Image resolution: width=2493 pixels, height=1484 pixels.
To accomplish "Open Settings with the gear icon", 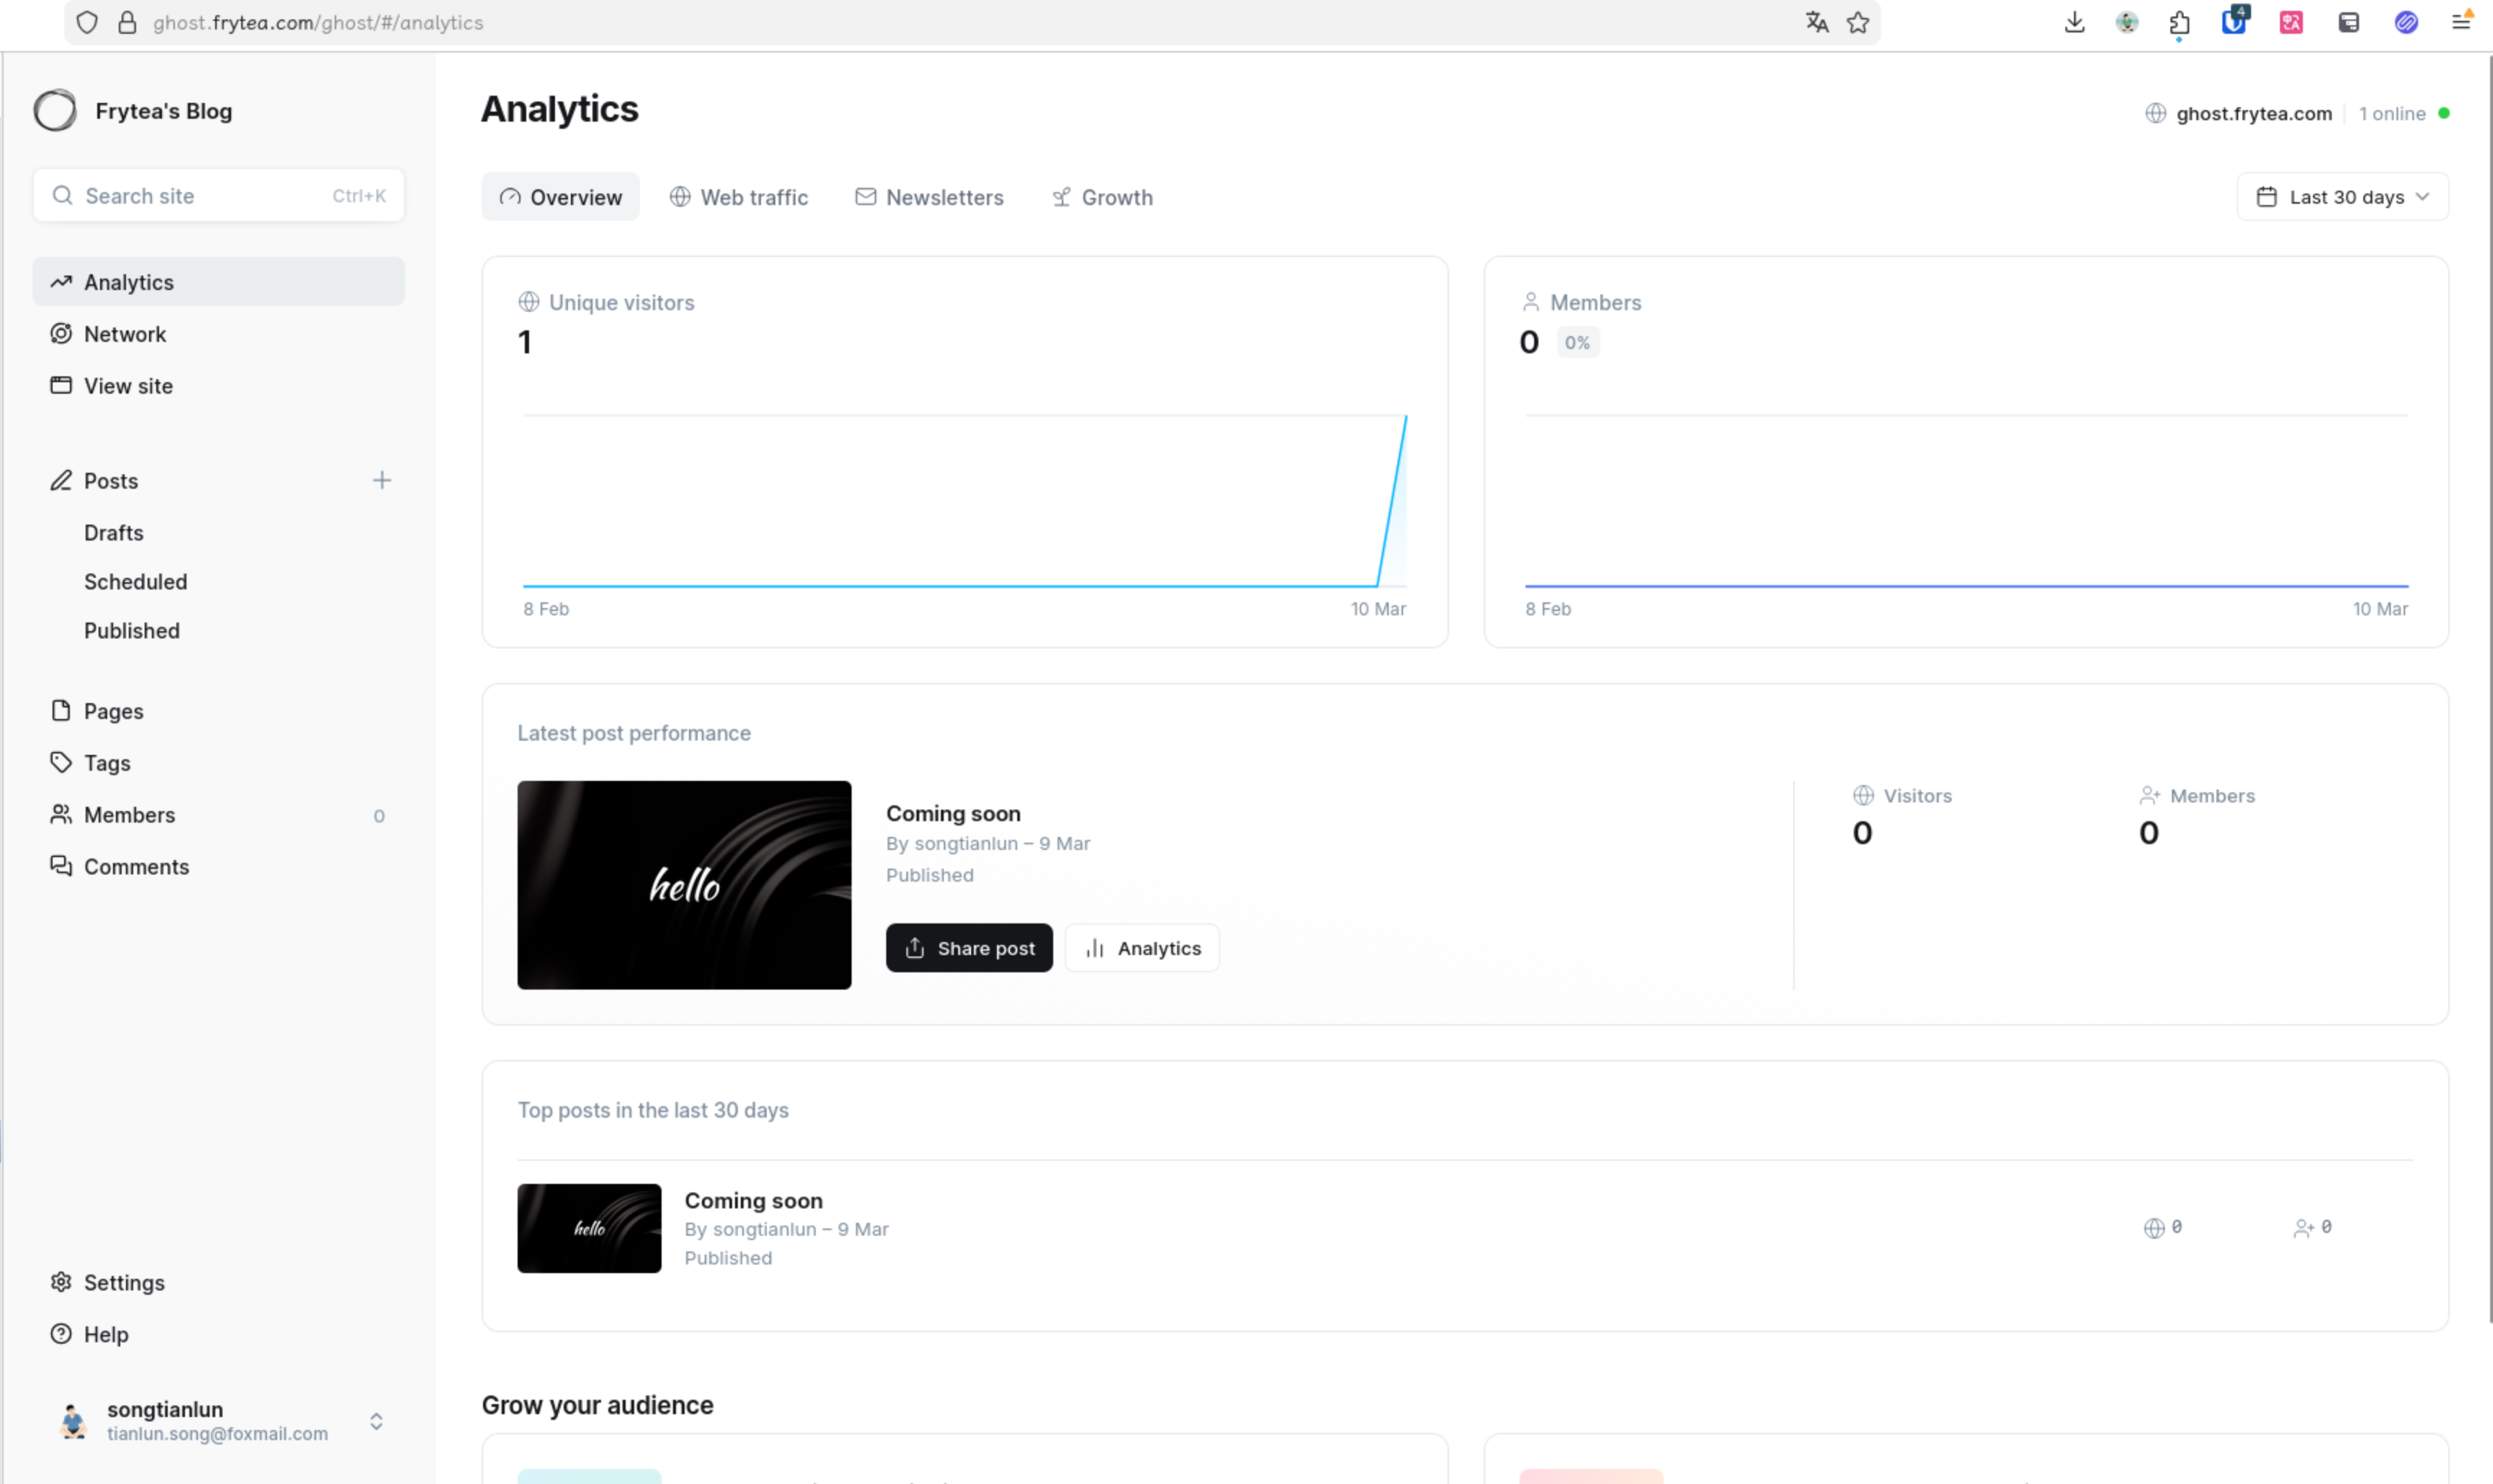I will [x=61, y=1281].
